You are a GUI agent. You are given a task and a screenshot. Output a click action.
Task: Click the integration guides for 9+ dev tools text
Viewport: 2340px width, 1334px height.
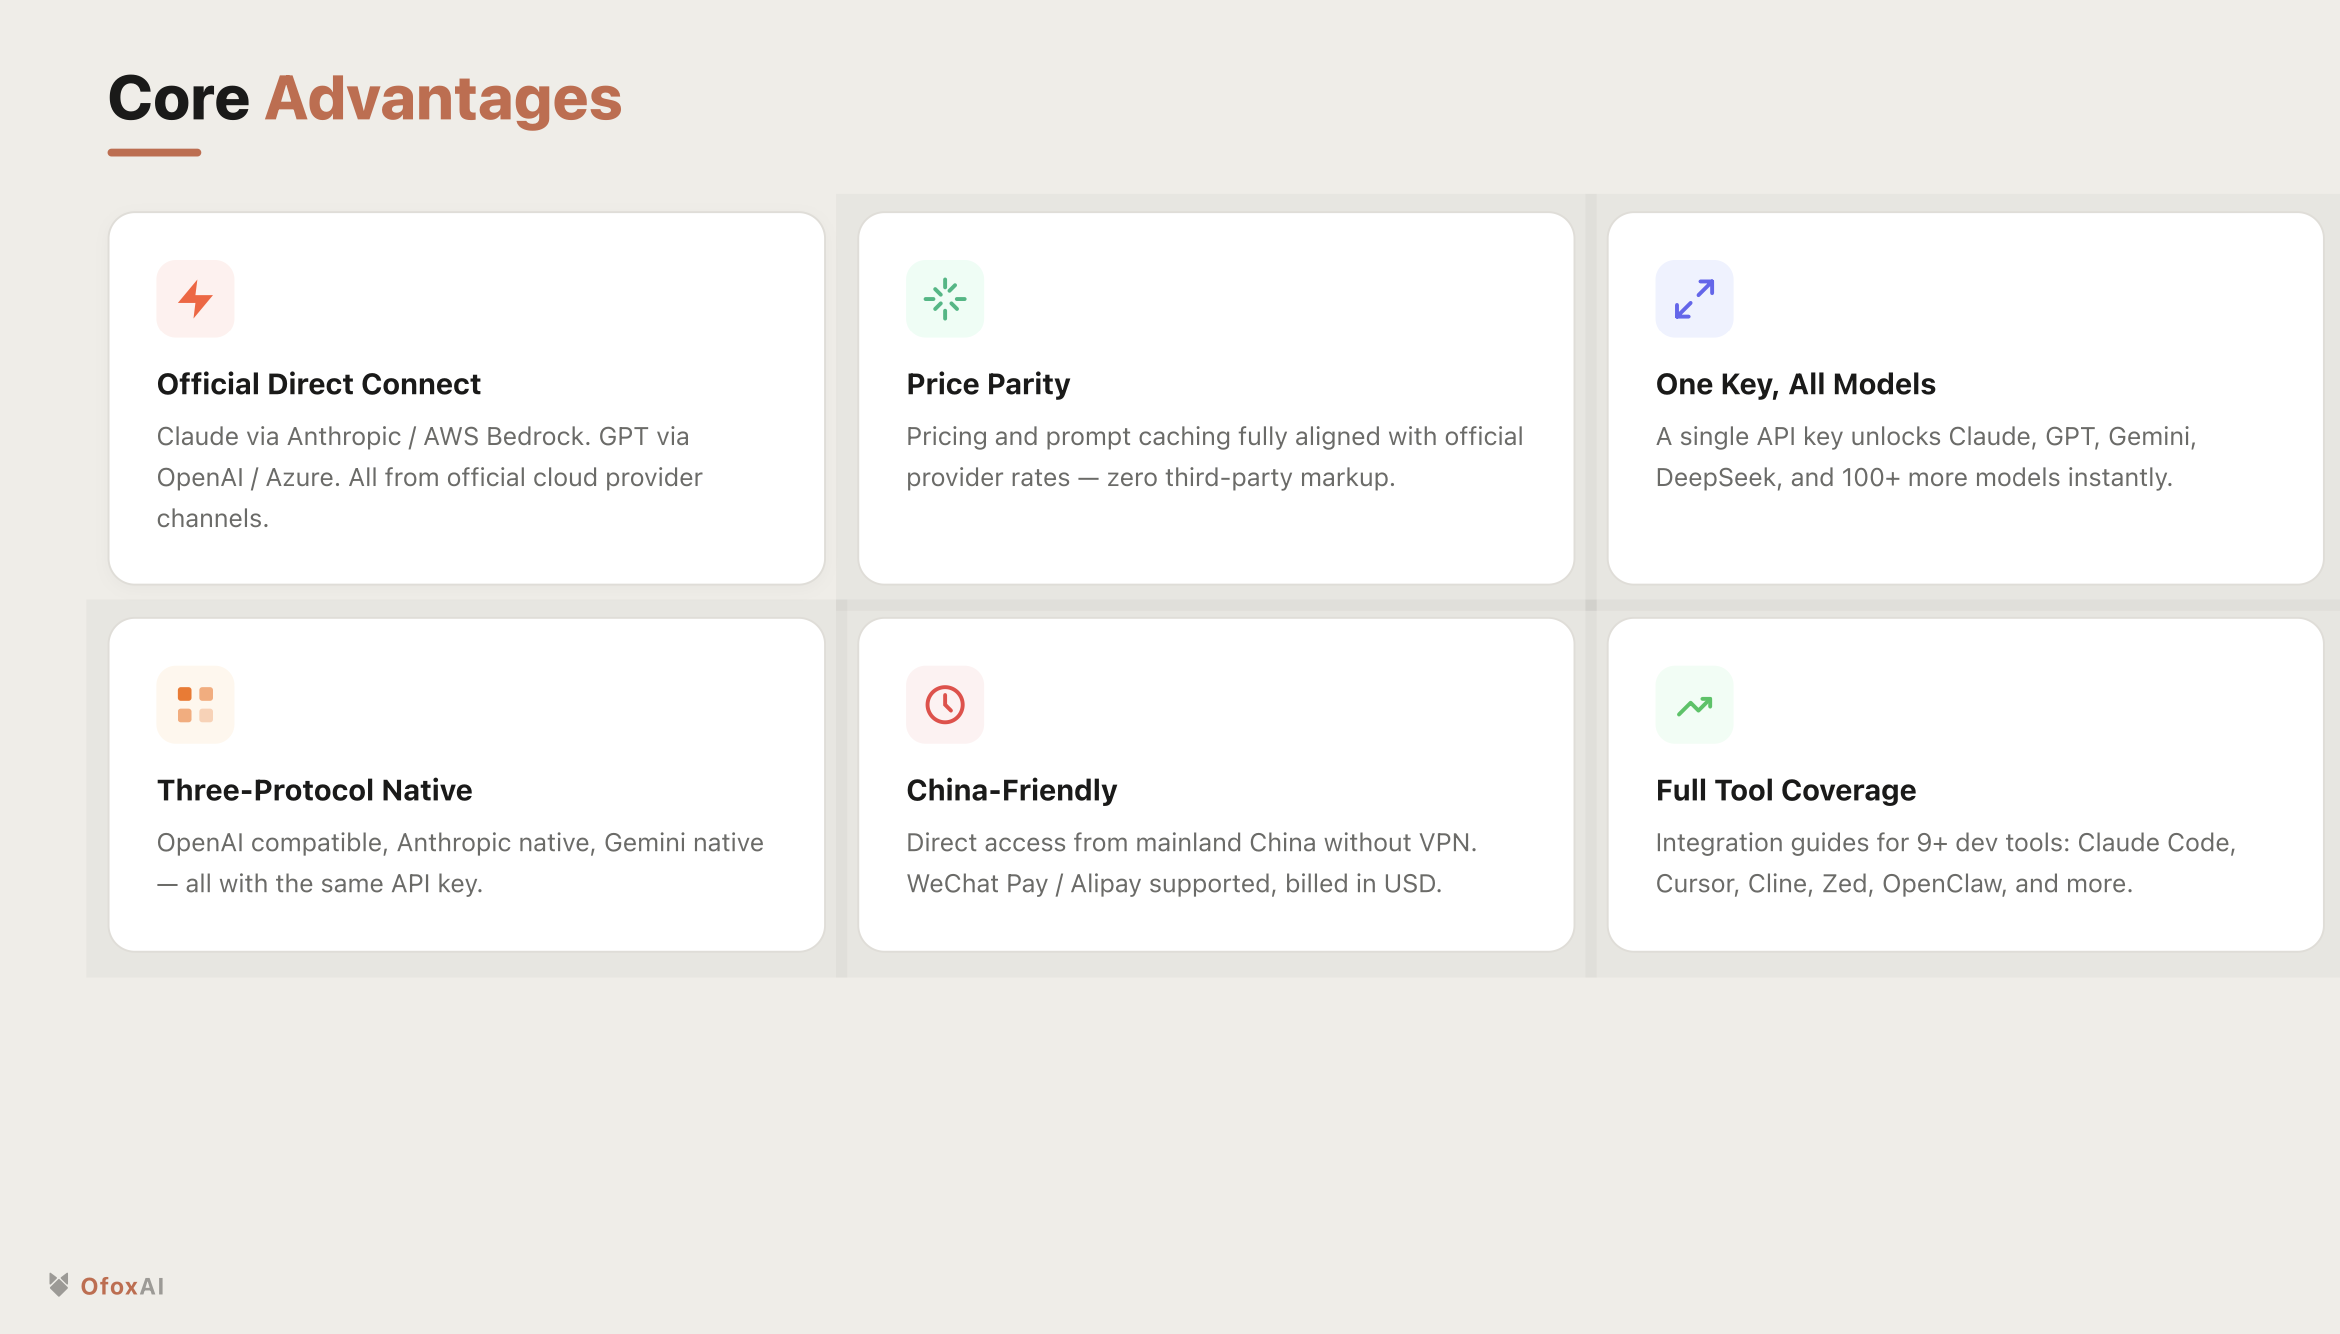pos(1945,863)
